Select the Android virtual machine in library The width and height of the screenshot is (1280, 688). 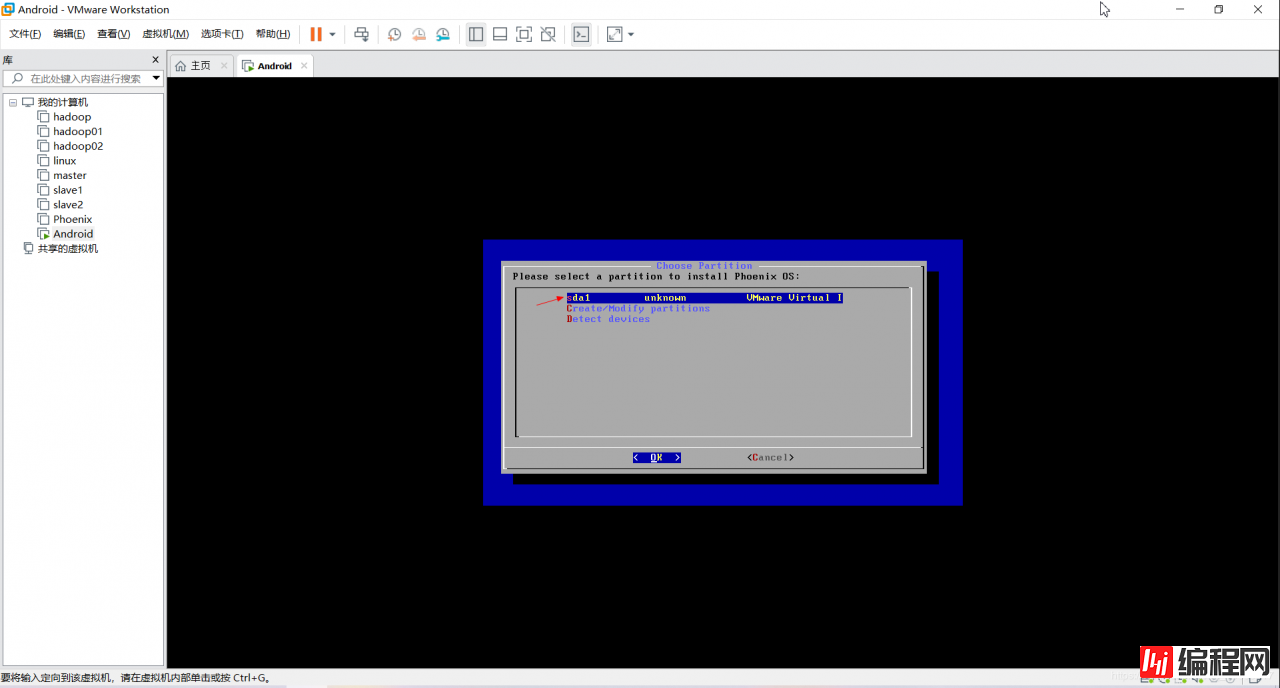(73, 234)
